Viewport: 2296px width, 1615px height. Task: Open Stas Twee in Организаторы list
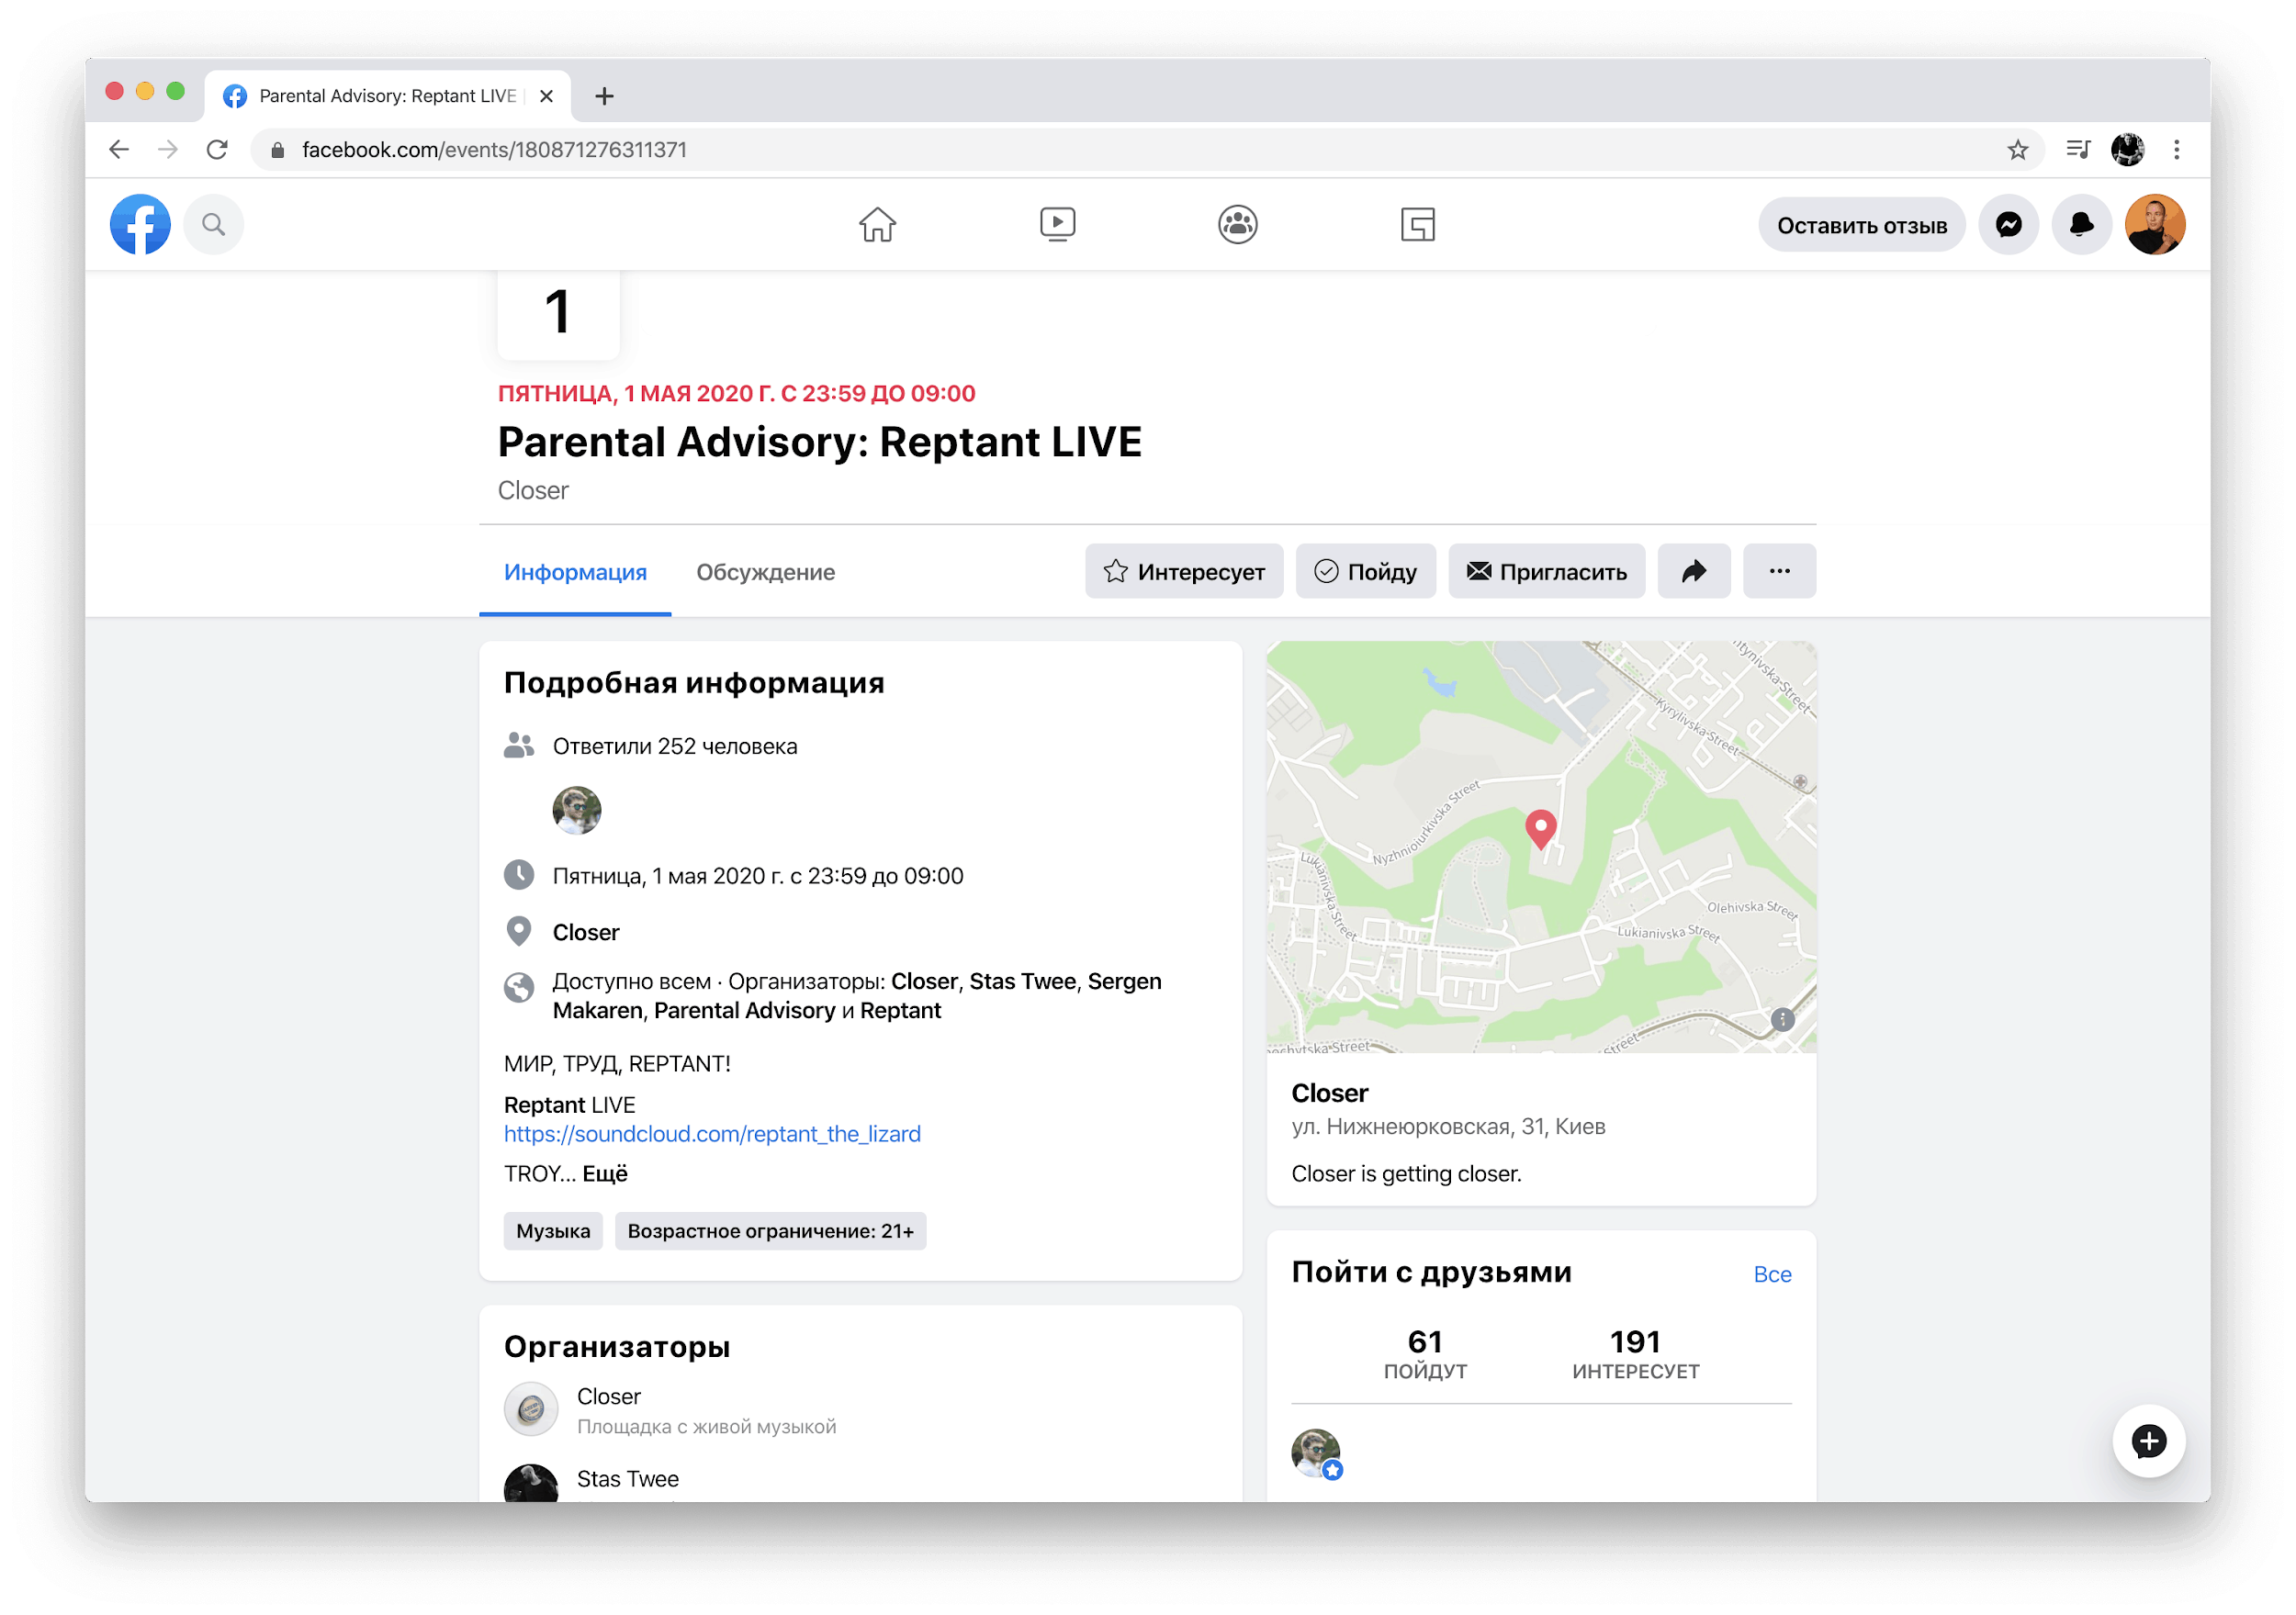628,1479
